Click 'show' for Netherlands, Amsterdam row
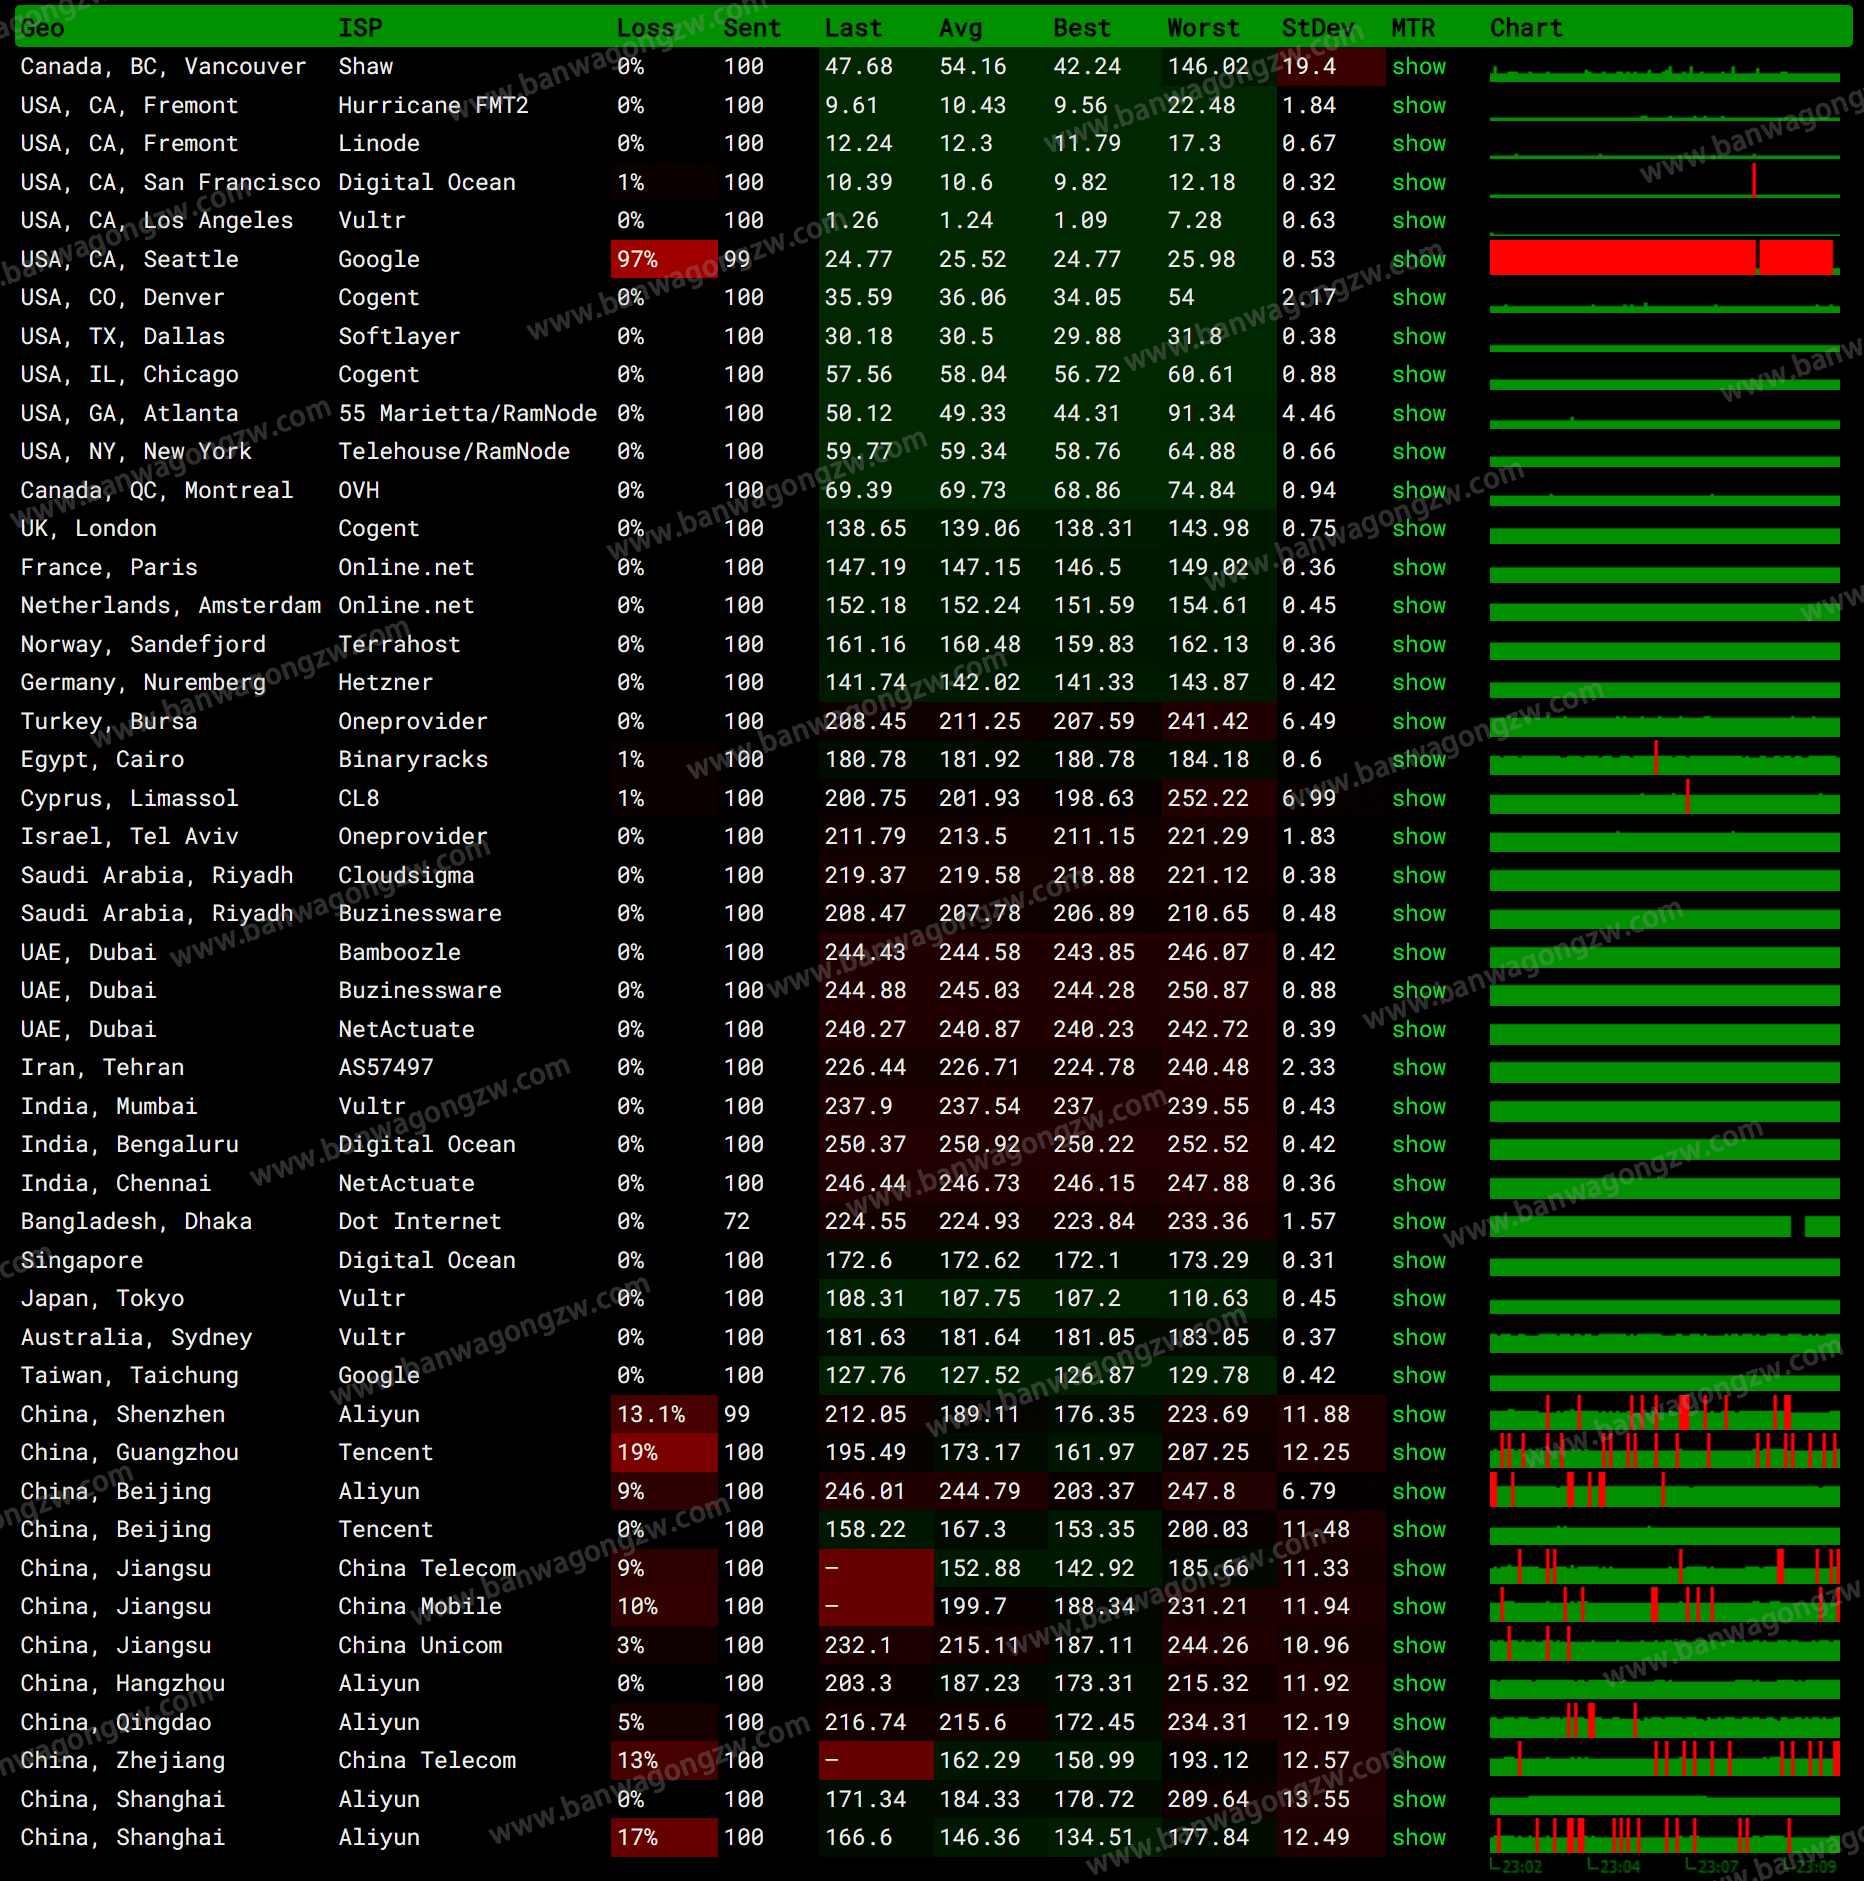This screenshot has width=1864, height=1881. [x=1419, y=606]
